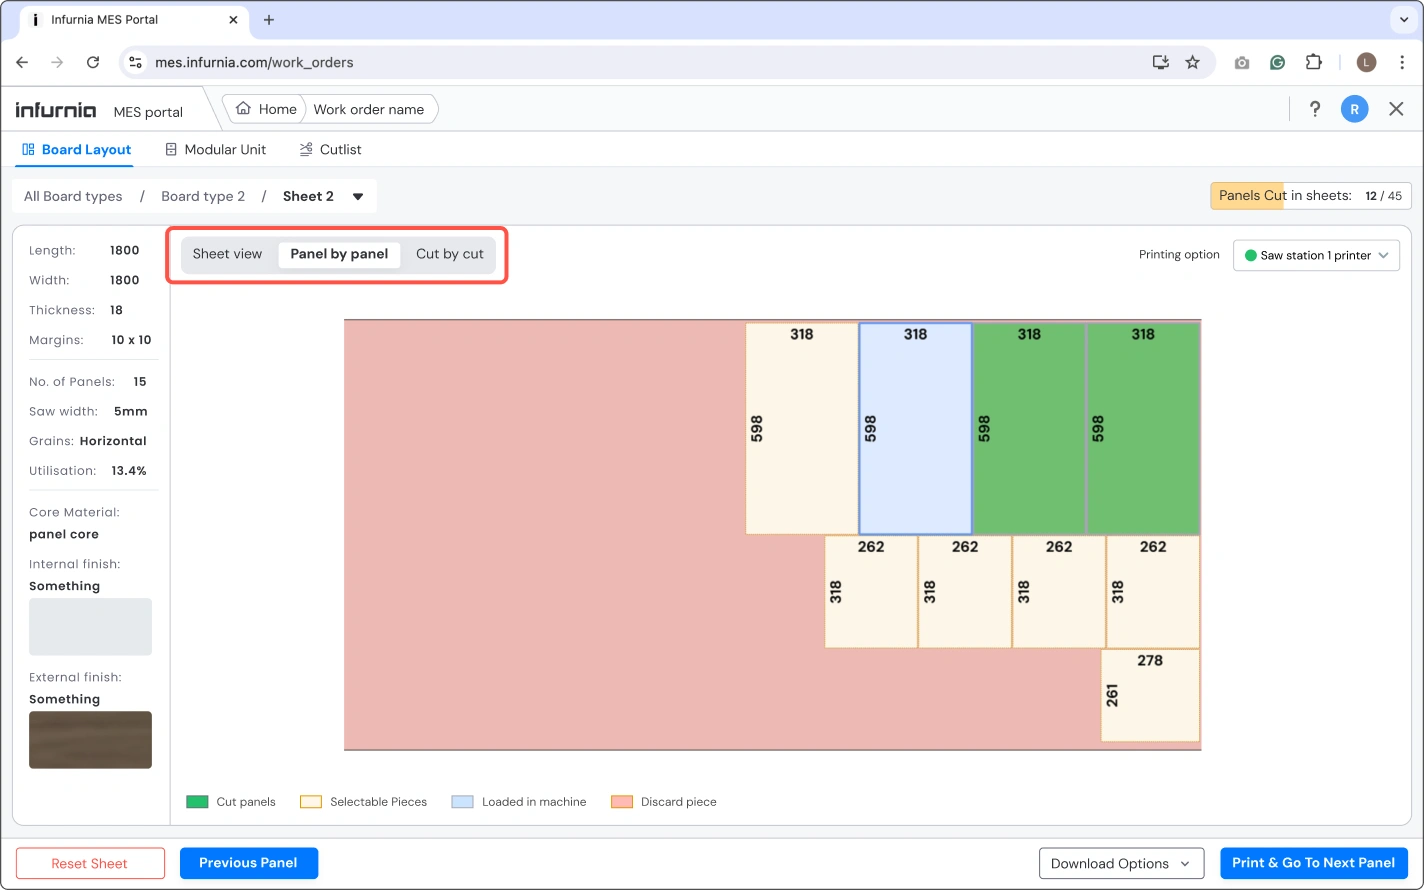Open the Saw station 1 printer dropdown

[1316, 255]
